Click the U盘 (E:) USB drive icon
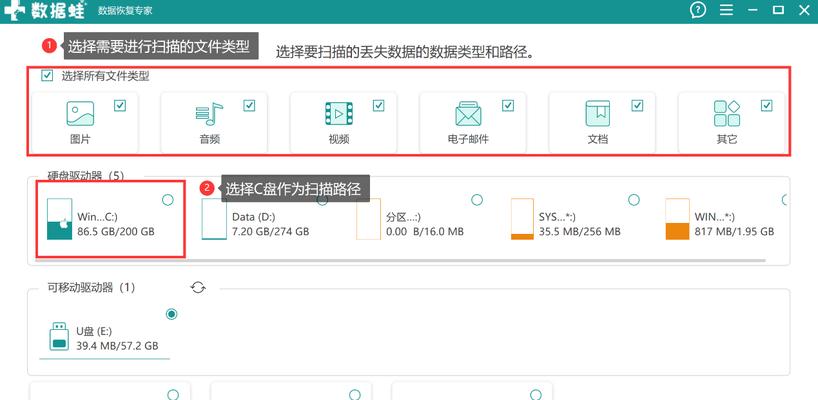818x400 pixels. tap(59, 336)
